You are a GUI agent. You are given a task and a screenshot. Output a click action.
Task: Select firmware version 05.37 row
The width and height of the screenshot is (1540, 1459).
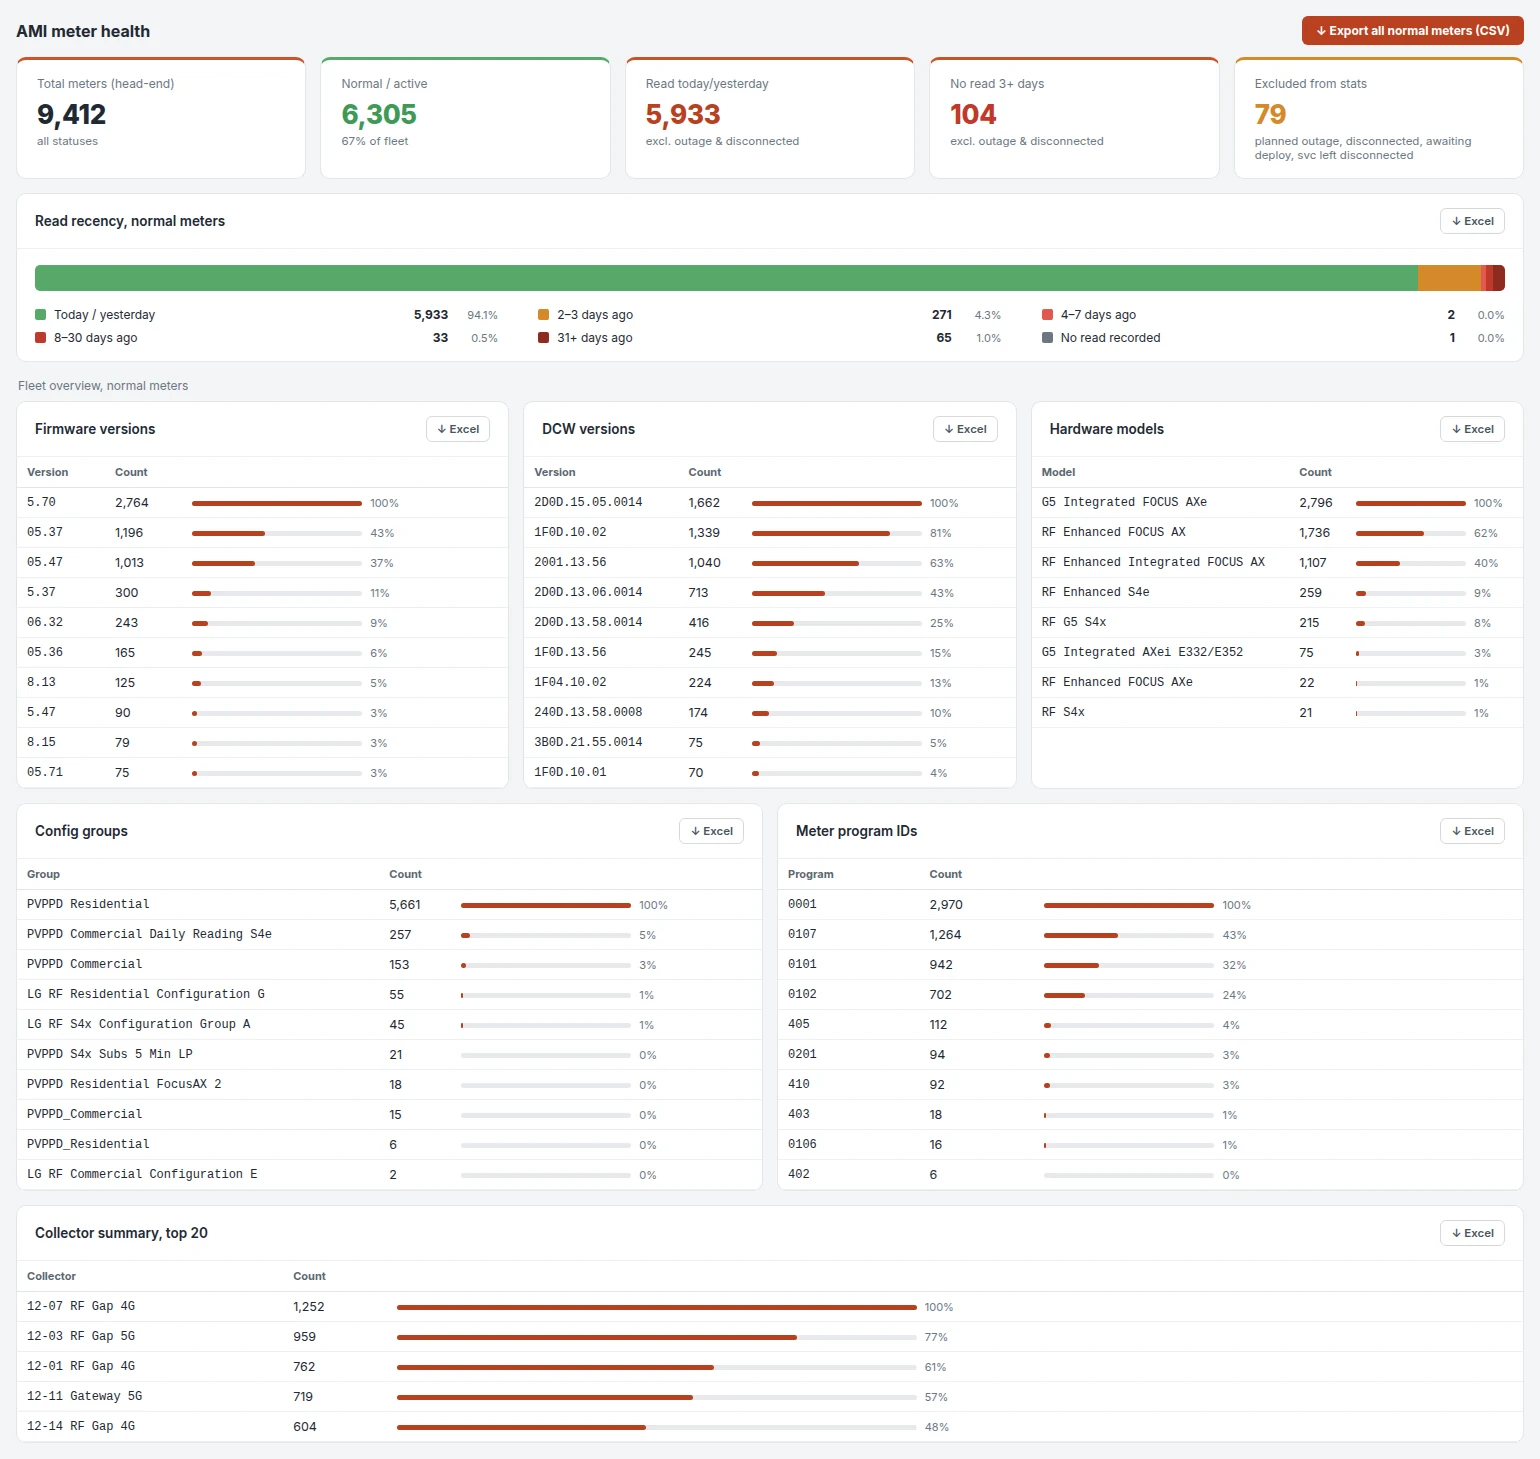point(262,533)
